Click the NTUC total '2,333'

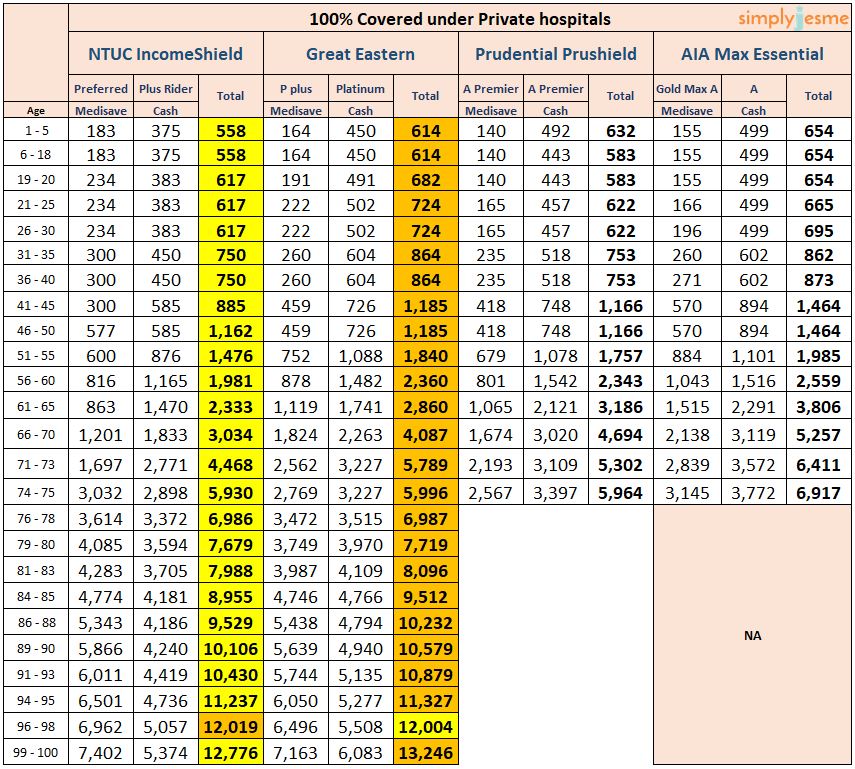coord(231,407)
